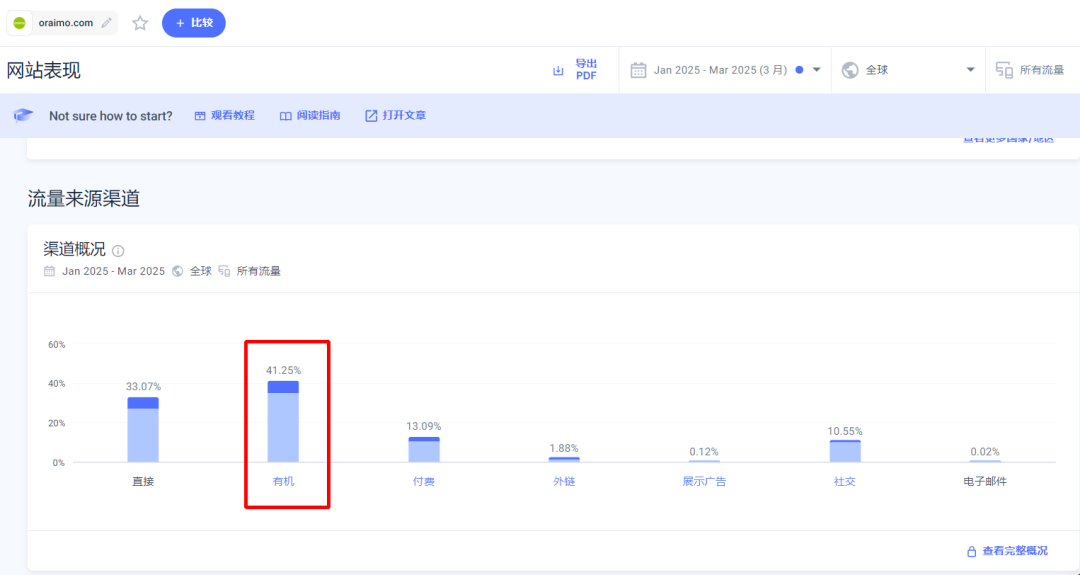
Task: Select the 社交 channel link
Action: pos(845,481)
